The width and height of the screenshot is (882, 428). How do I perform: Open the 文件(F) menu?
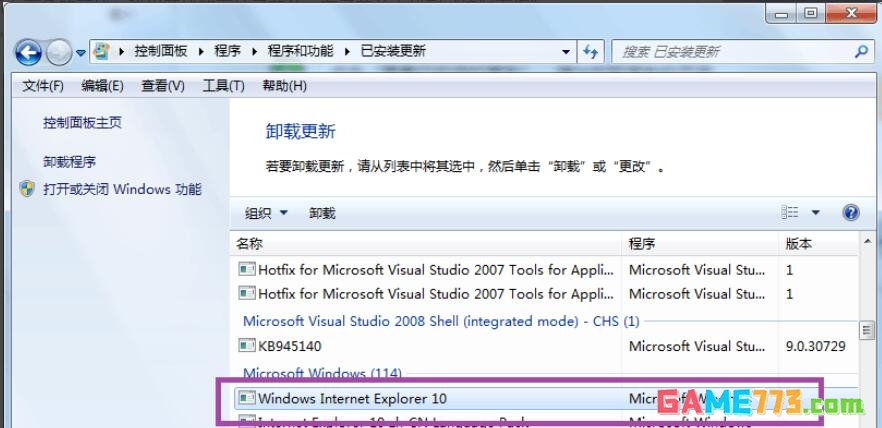[x=43, y=86]
